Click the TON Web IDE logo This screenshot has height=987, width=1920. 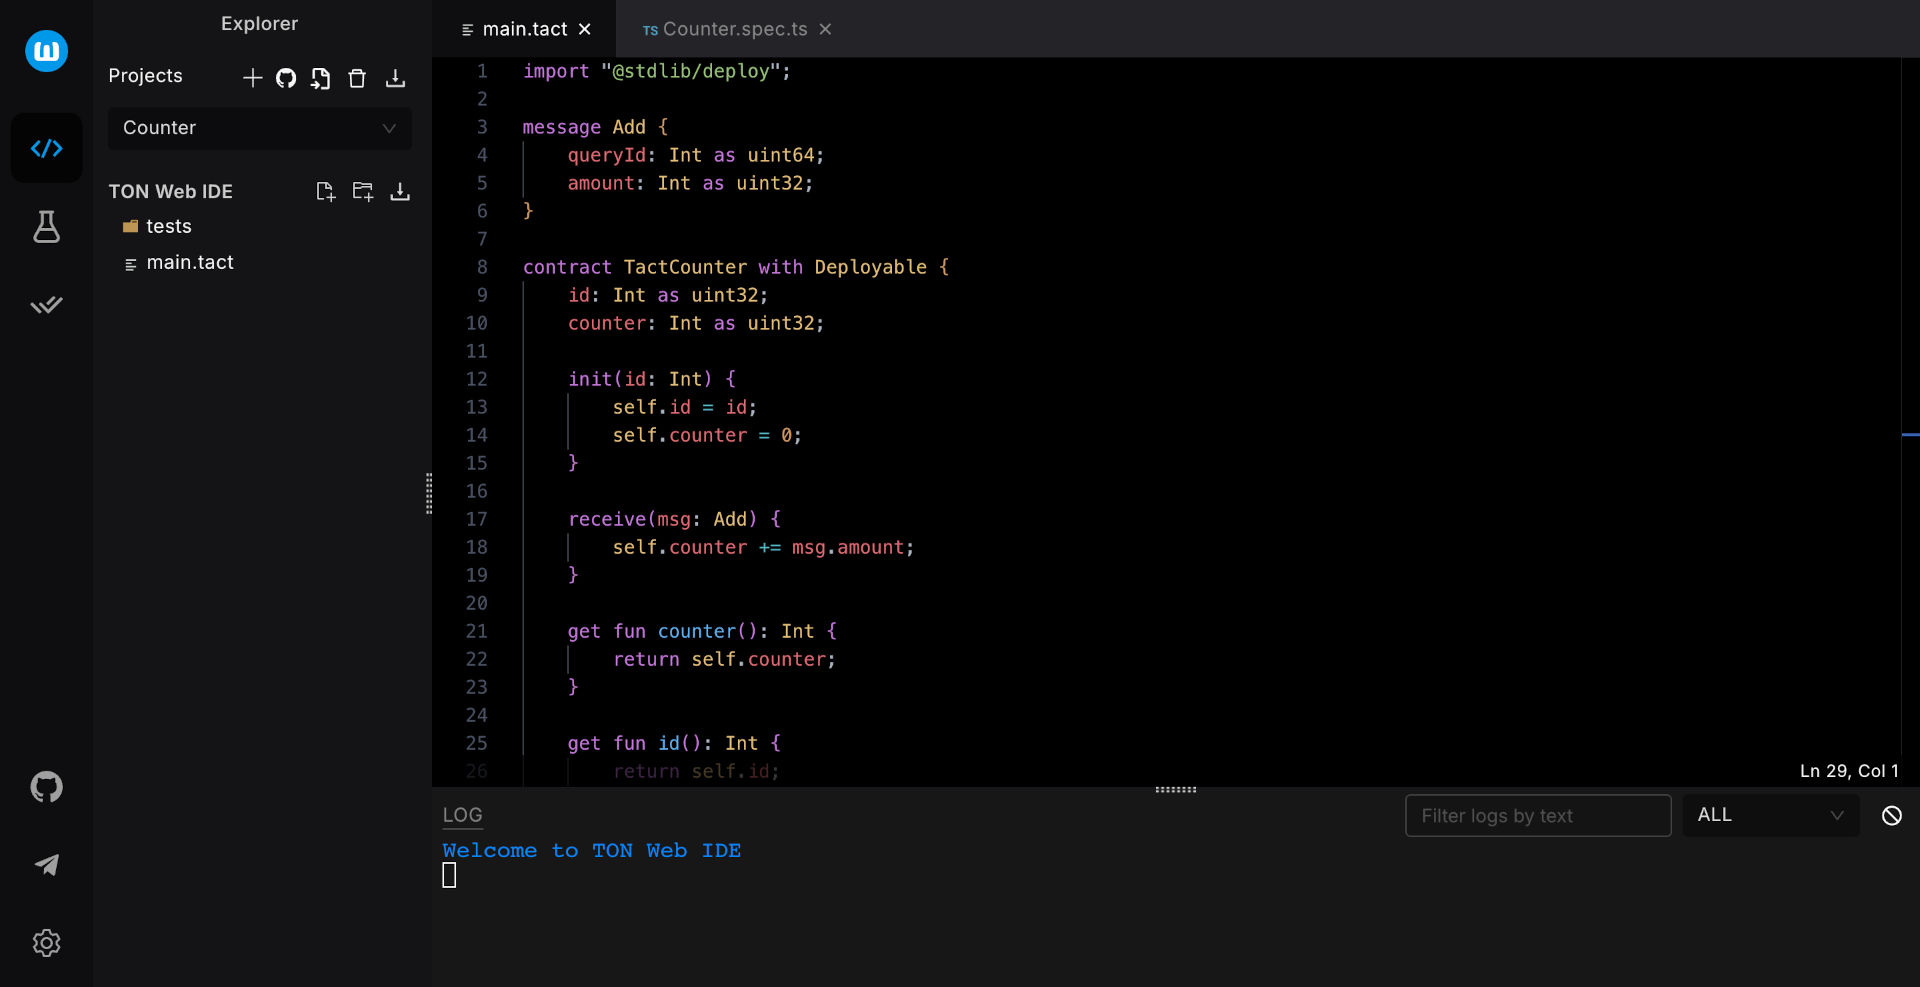pyautogui.click(x=46, y=50)
